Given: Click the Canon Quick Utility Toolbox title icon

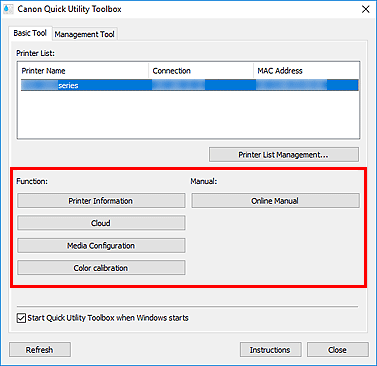Looking at the screenshot, I should pyautogui.click(x=8, y=9).
